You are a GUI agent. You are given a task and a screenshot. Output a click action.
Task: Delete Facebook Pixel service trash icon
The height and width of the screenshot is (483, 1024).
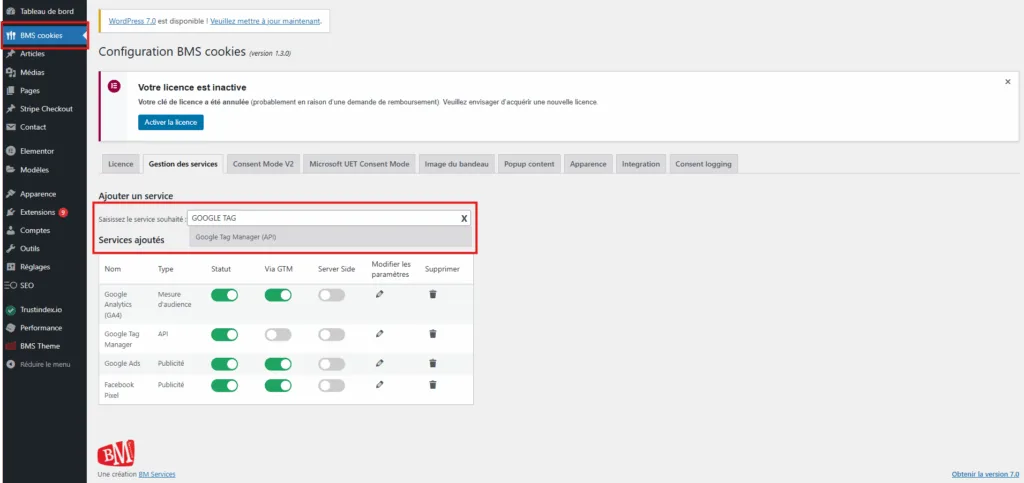tap(432, 384)
